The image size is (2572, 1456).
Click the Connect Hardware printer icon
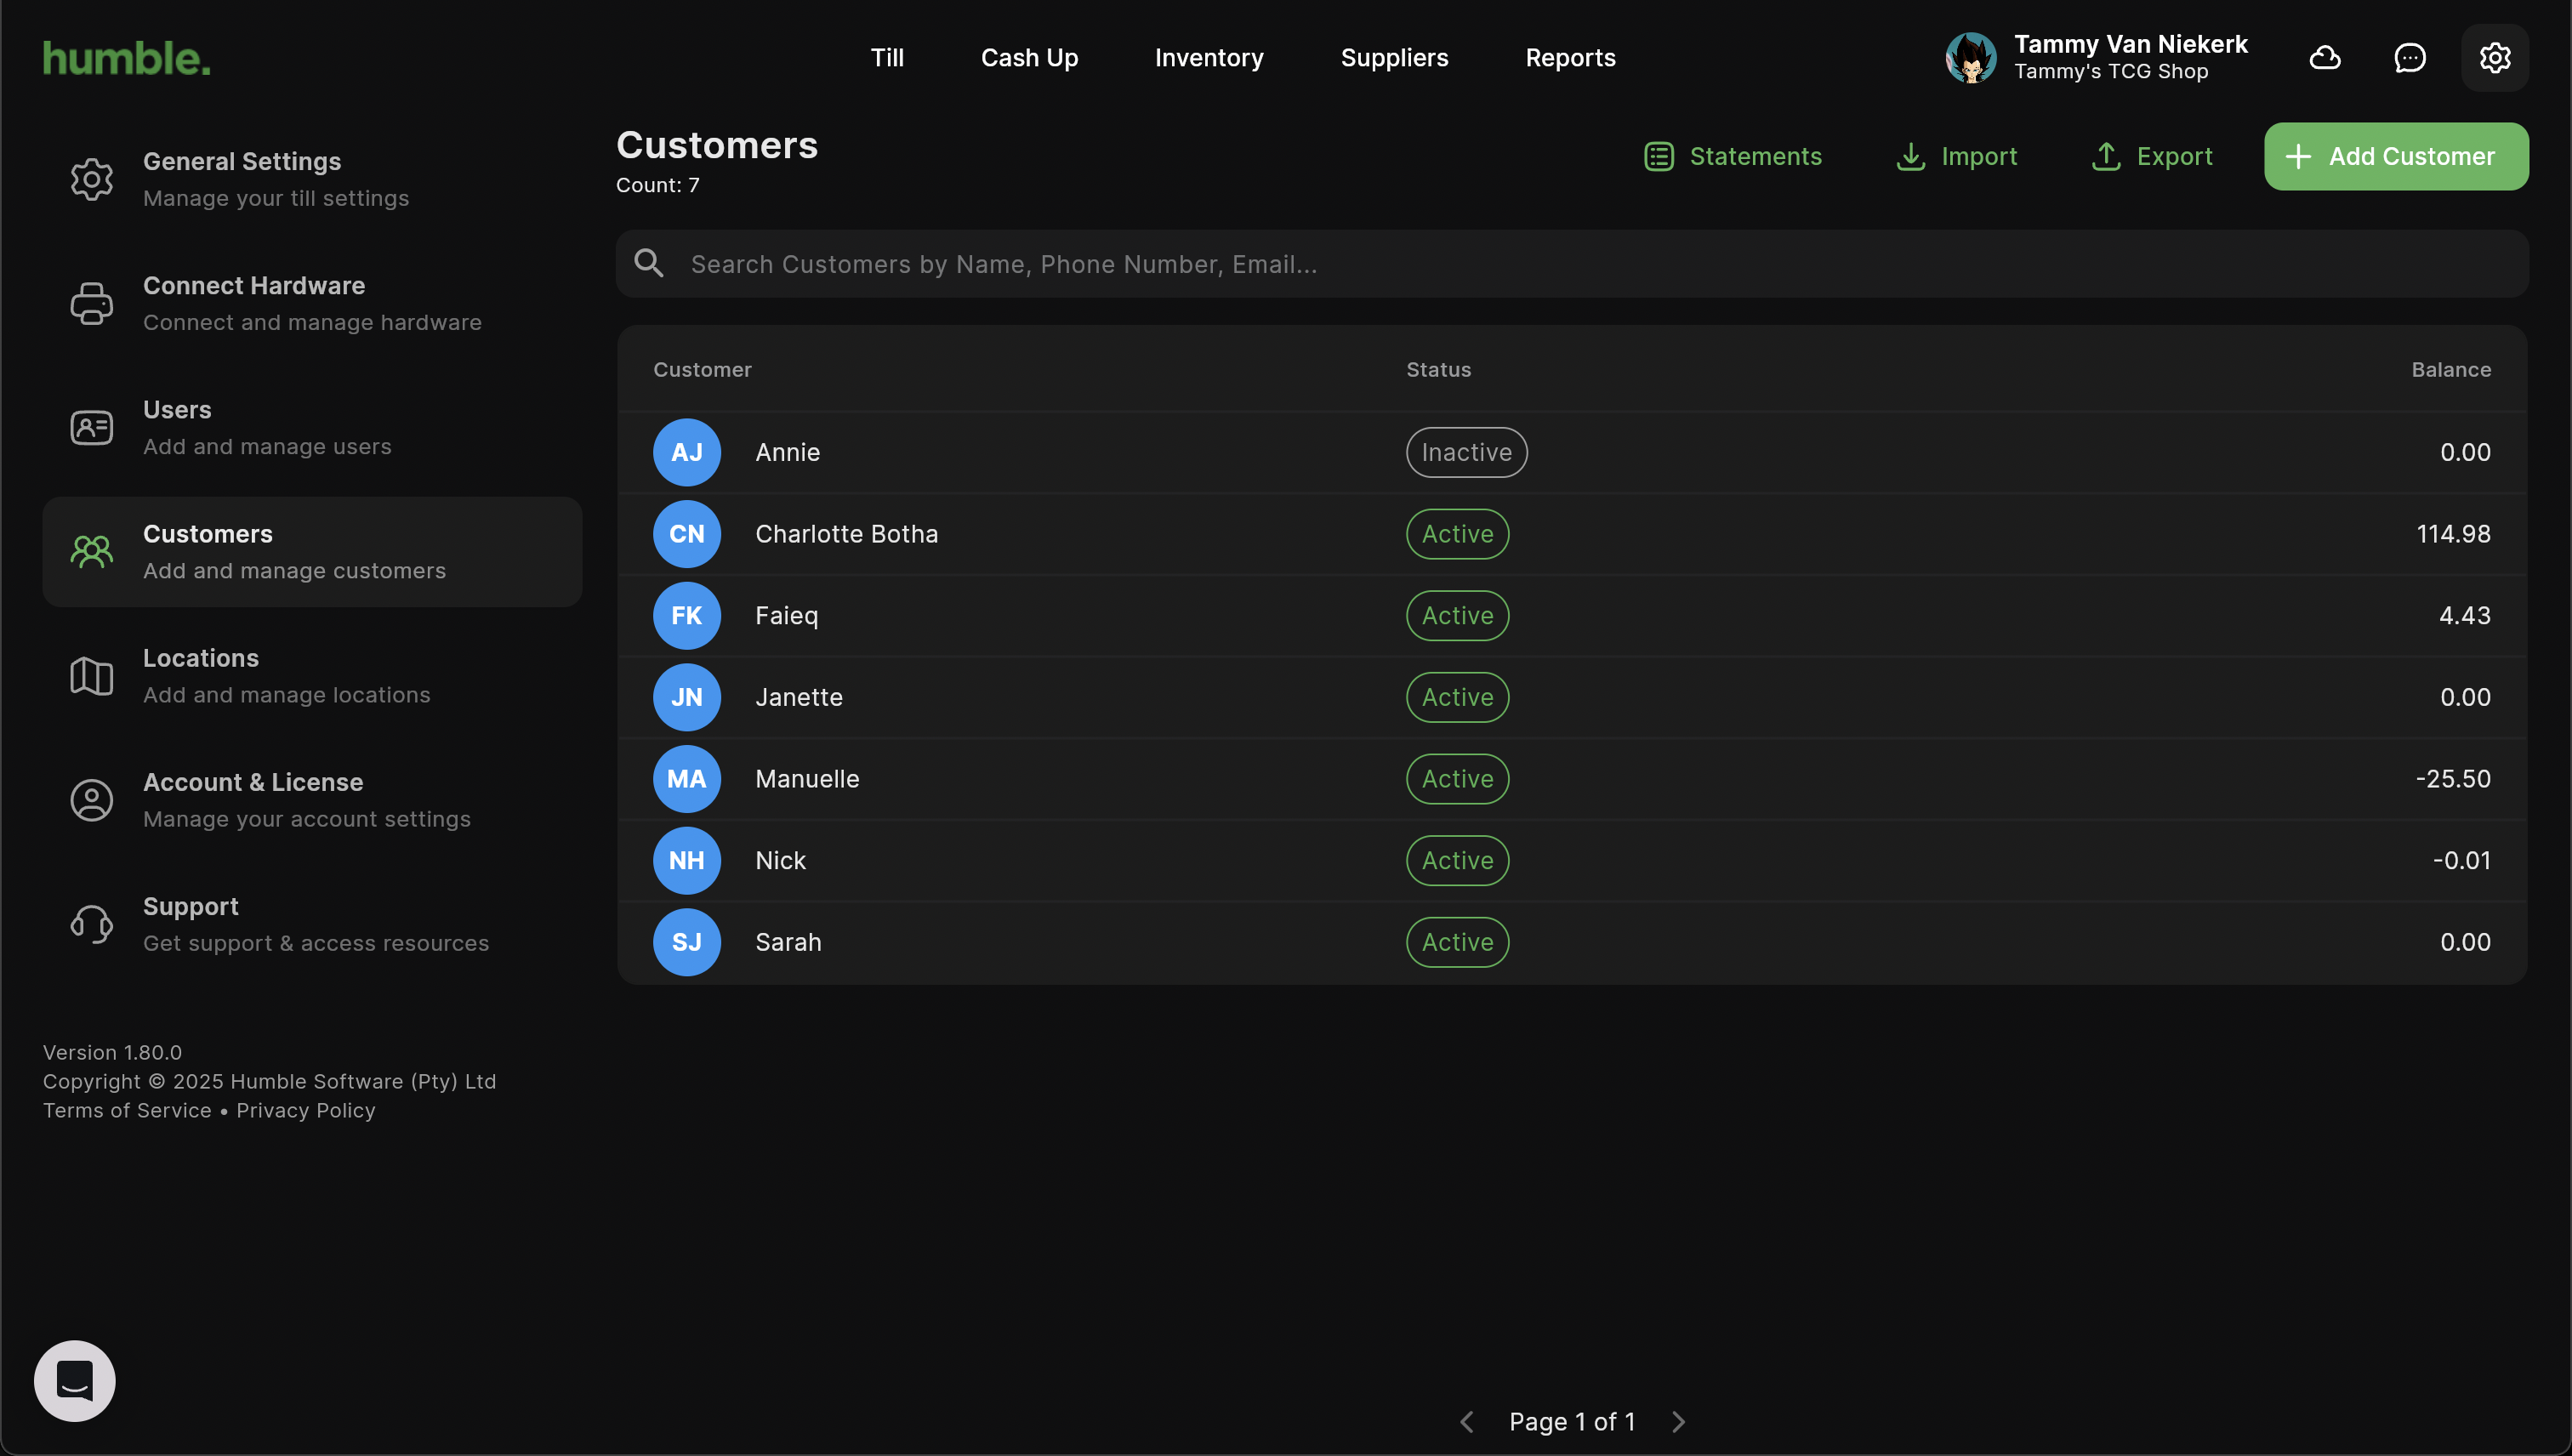[x=91, y=304]
